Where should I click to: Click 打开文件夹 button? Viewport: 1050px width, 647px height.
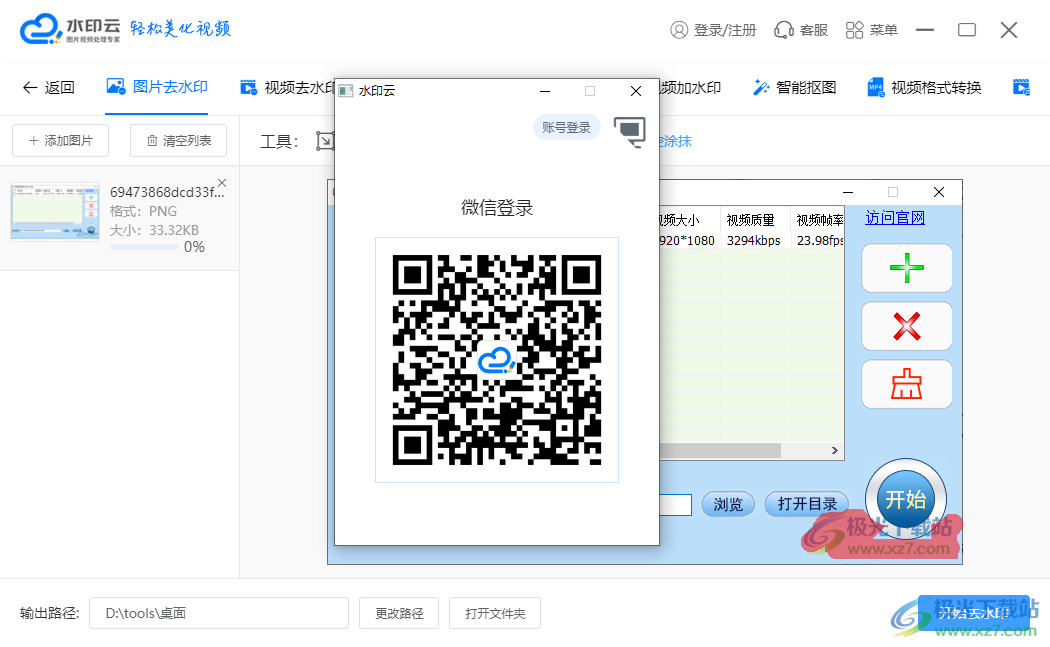496,614
